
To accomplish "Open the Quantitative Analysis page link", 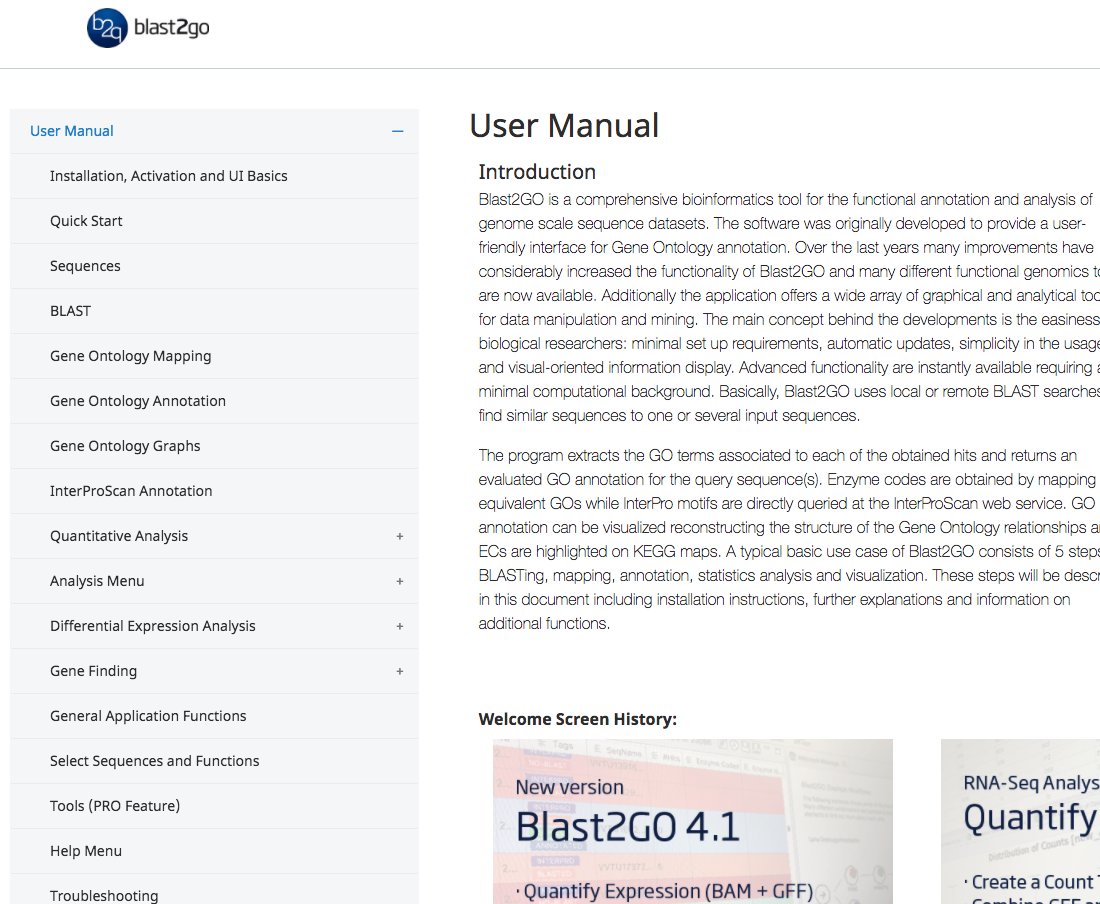I will click(119, 536).
